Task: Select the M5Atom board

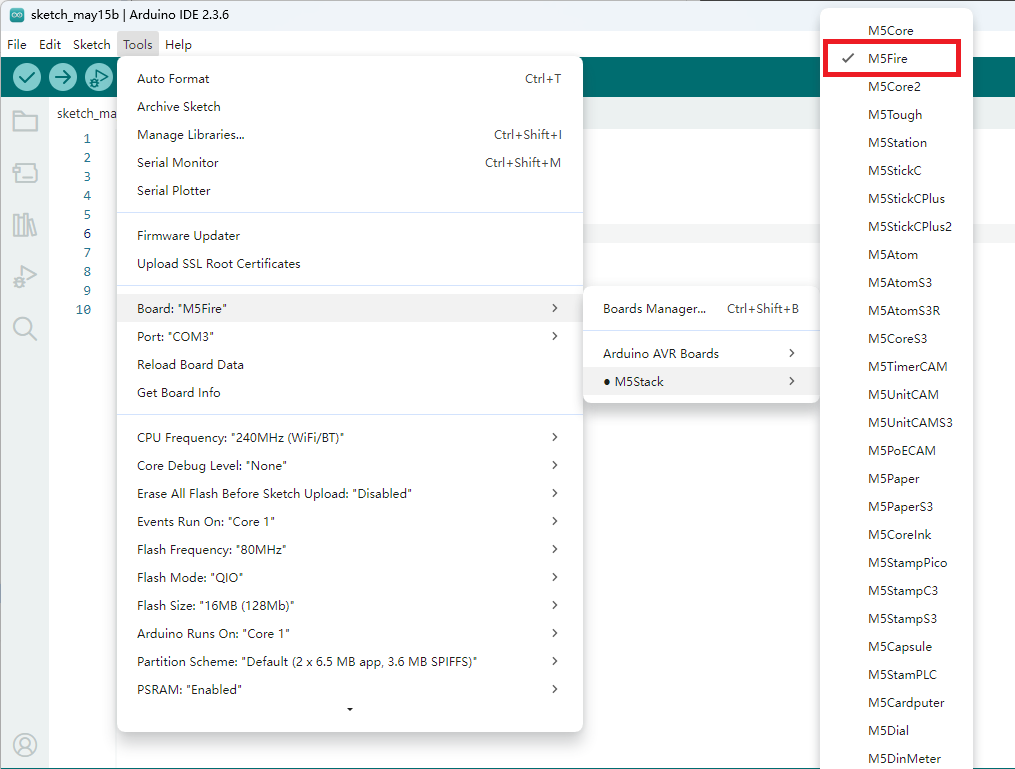Action: pyautogui.click(x=897, y=254)
